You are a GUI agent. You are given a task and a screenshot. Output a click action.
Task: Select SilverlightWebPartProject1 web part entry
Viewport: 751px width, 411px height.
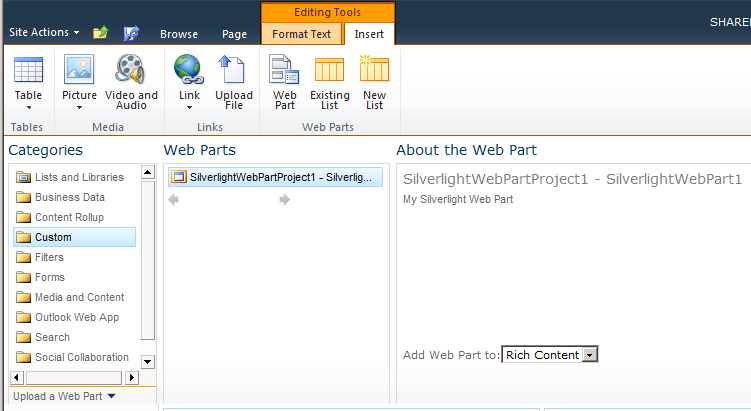[x=275, y=177]
